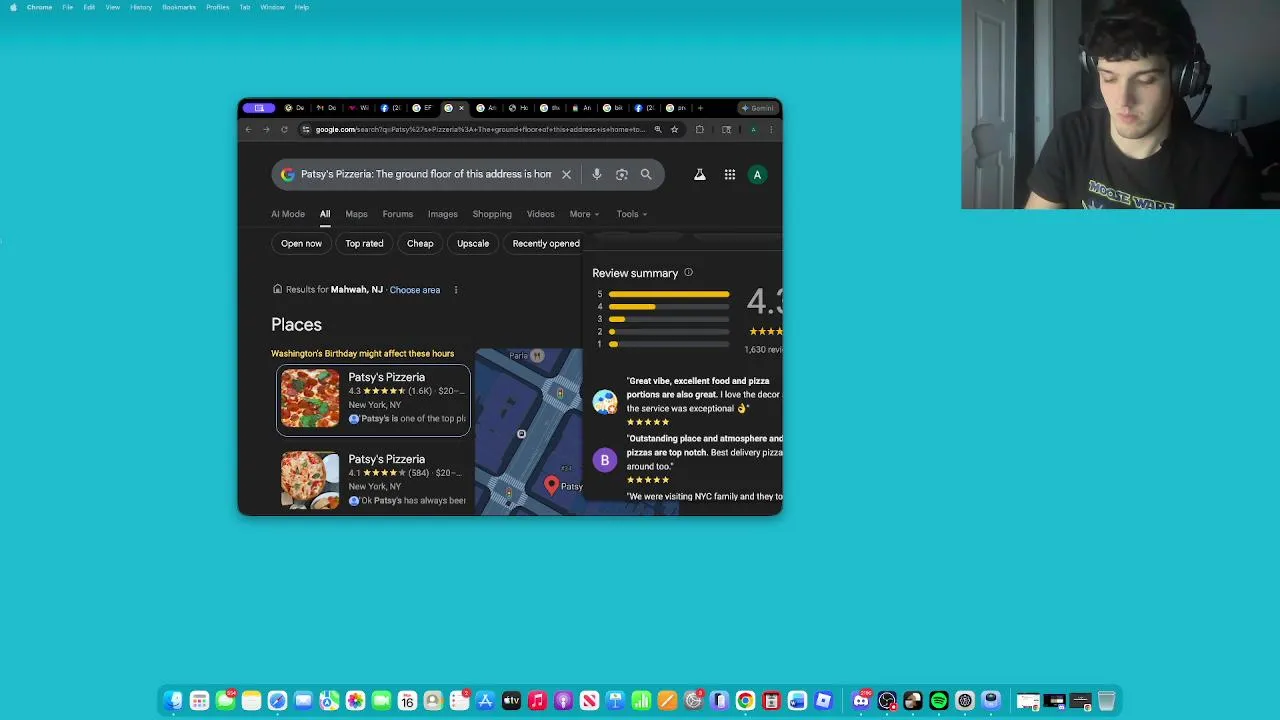The height and width of the screenshot is (720, 1280).
Task: Submit search with the magnifier icon
Action: pyautogui.click(x=646, y=174)
